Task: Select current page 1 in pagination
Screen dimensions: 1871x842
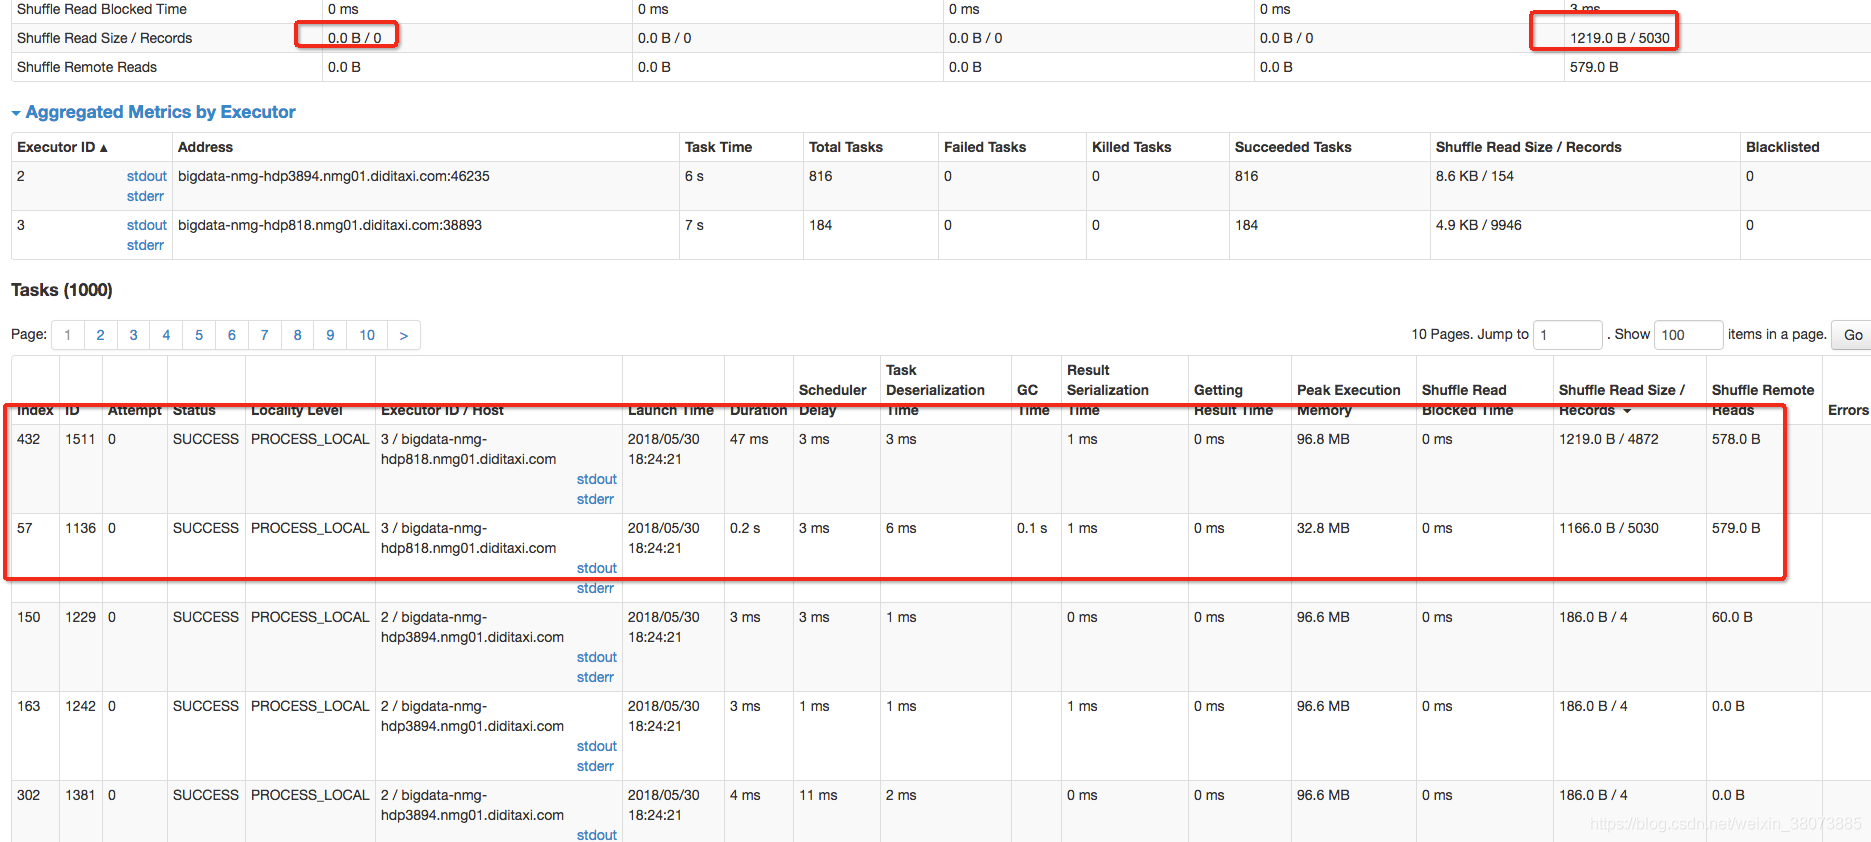Action: (68, 335)
